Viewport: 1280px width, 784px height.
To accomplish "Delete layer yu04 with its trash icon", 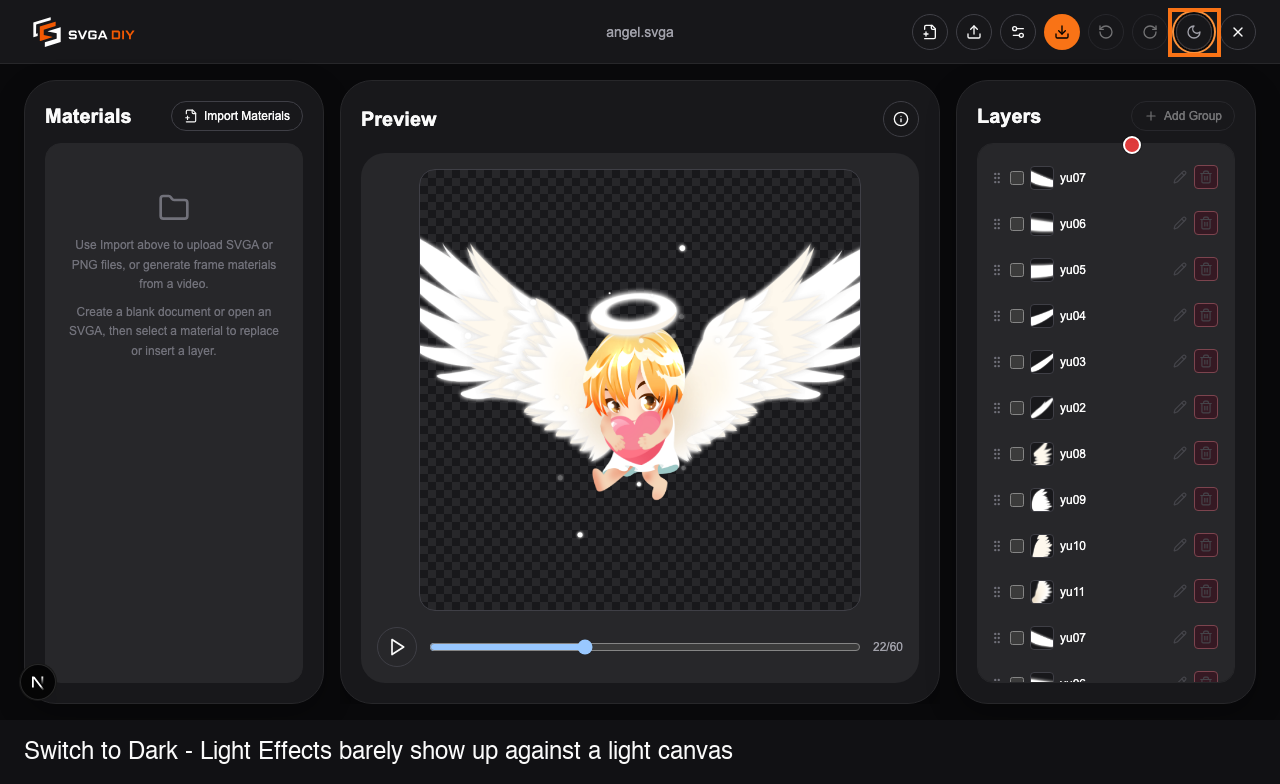I will 1206,315.
